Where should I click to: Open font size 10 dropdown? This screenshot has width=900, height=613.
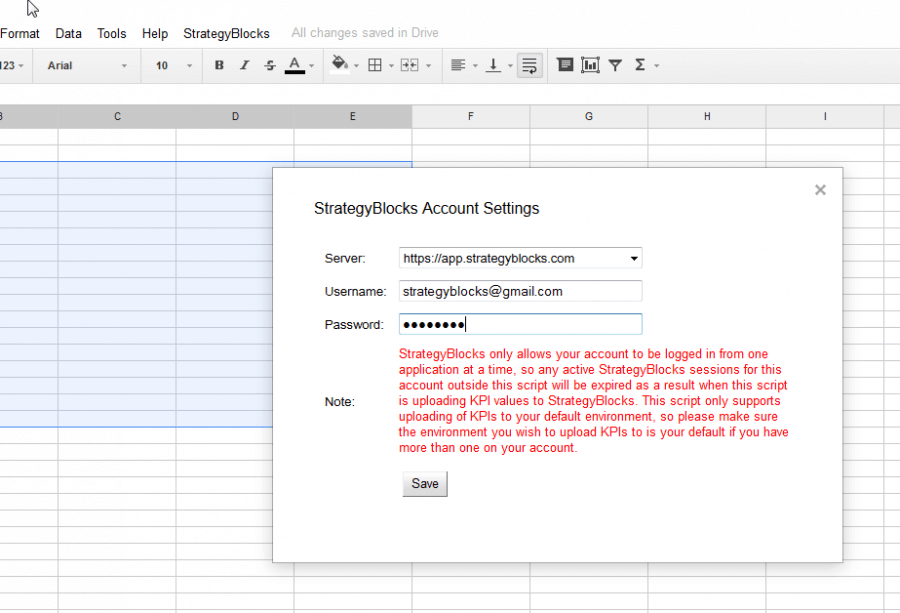(173, 65)
